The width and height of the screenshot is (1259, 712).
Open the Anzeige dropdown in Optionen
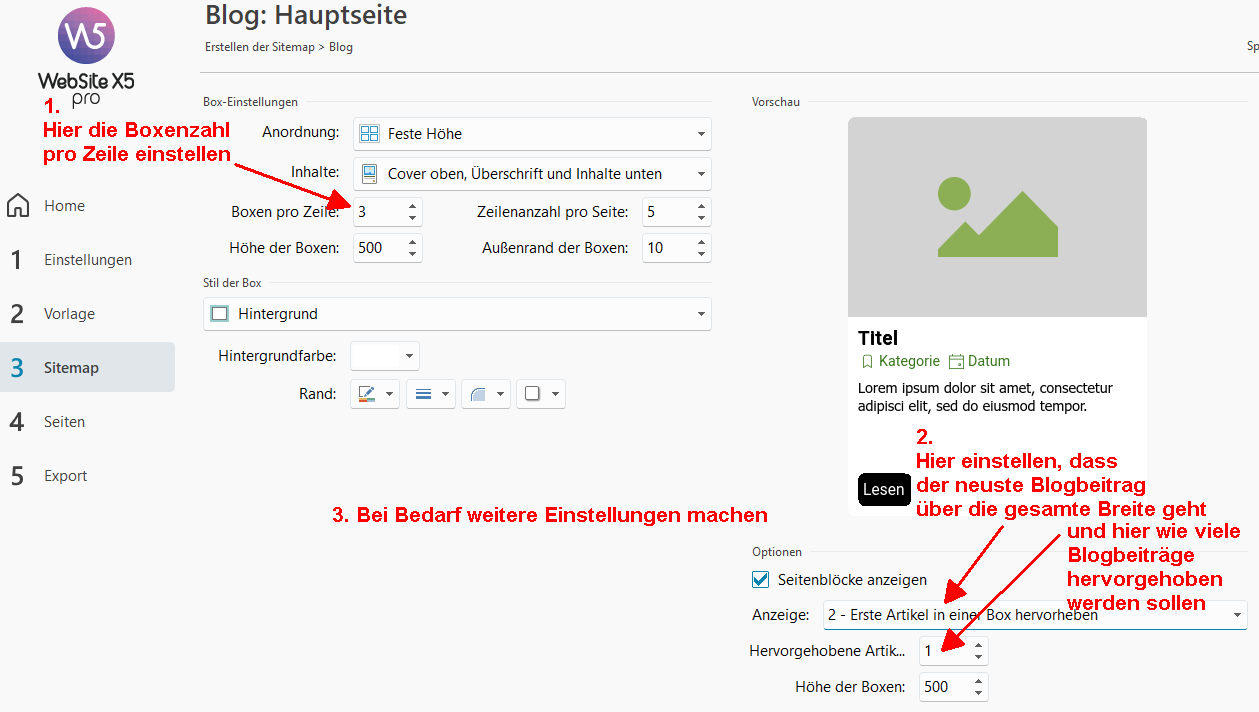pos(1034,615)
